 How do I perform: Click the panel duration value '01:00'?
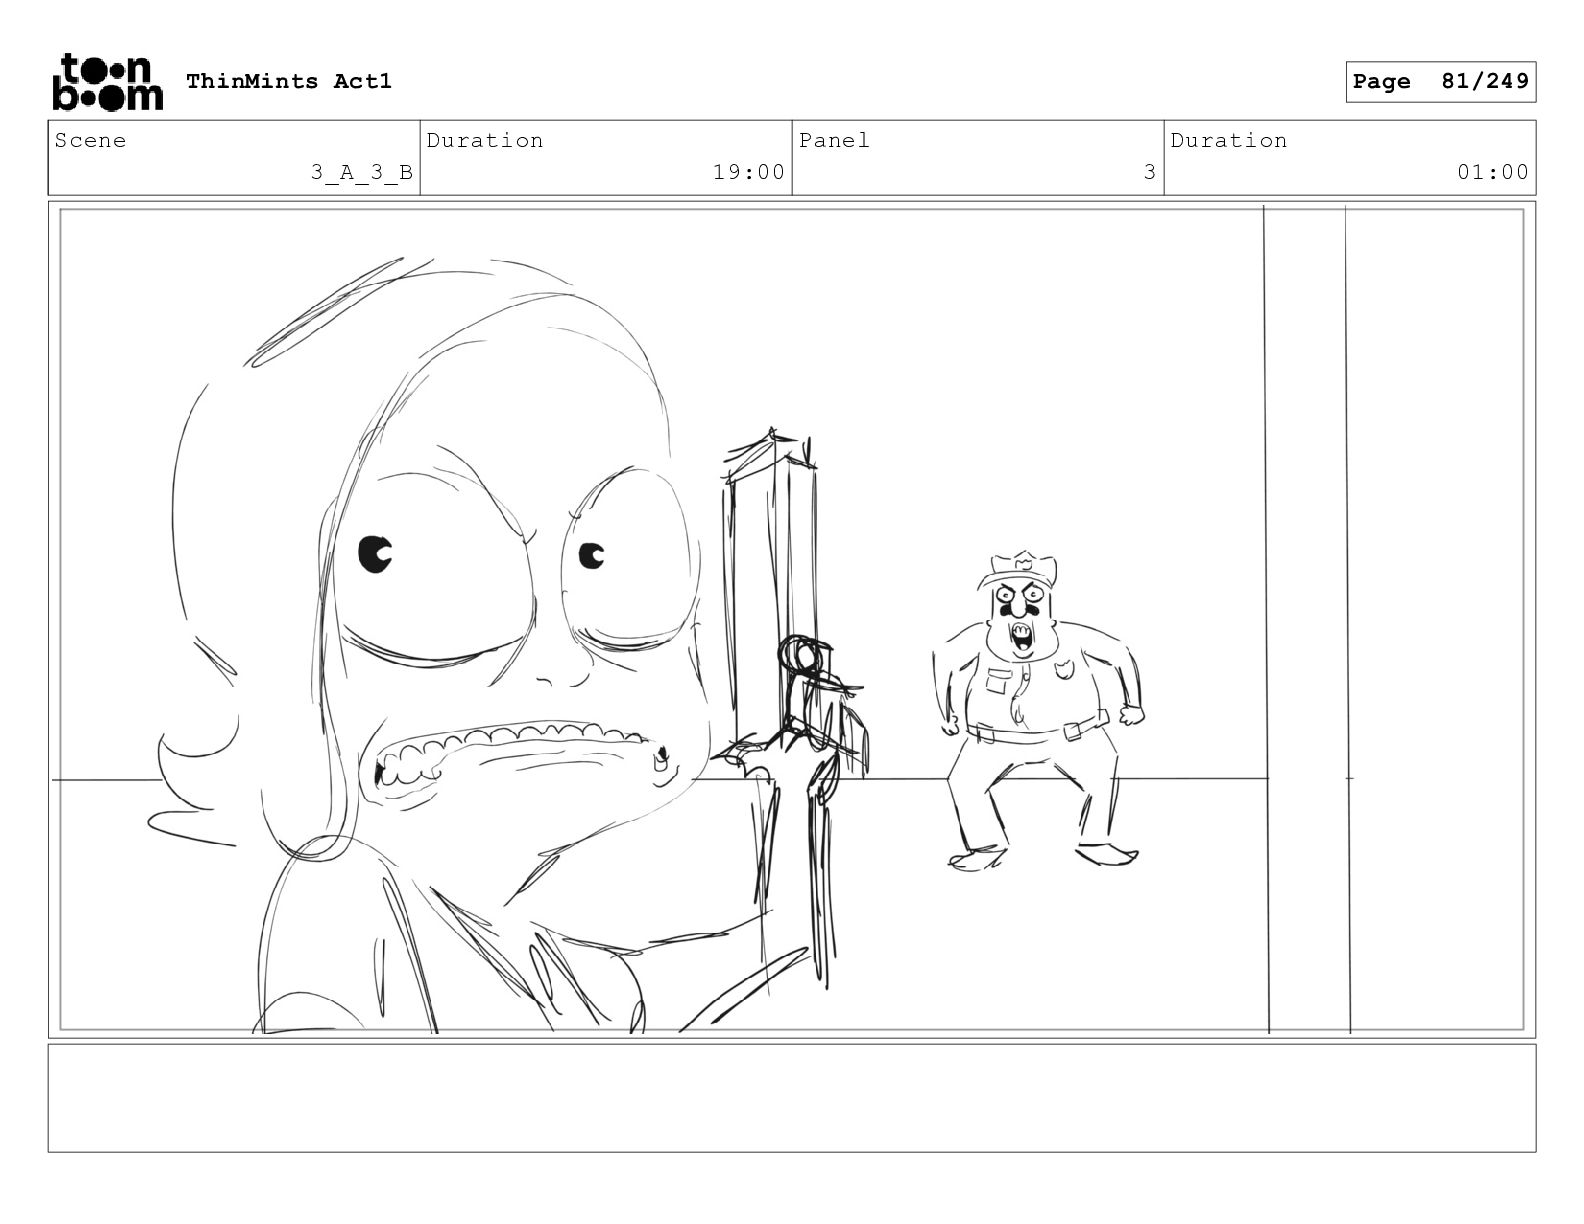click(x=1493, y=173)
